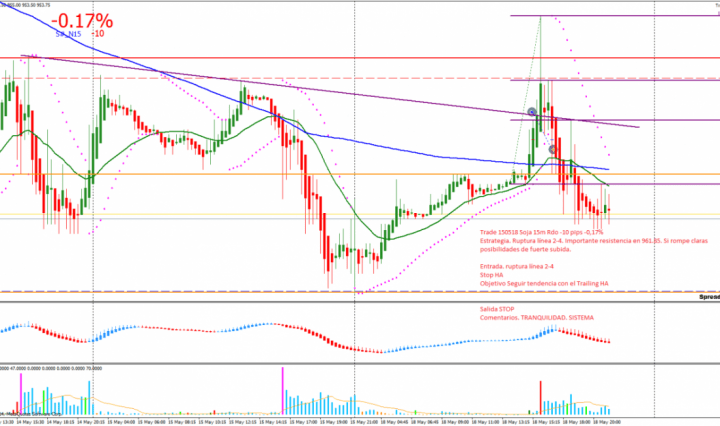Select the blue S#_N15 symbol label
This screenshot has height=426, width=720.
[x=68, y=33]
